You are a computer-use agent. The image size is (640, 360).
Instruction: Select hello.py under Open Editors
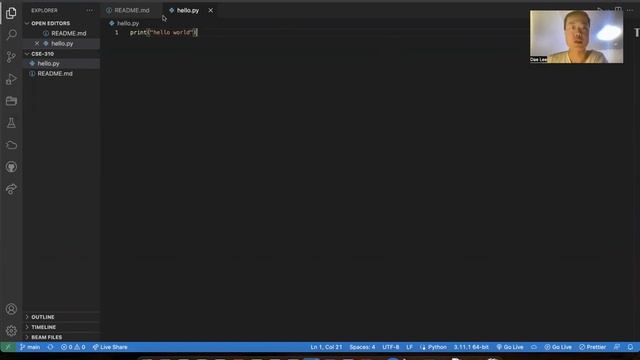click(x=61, y=43)
